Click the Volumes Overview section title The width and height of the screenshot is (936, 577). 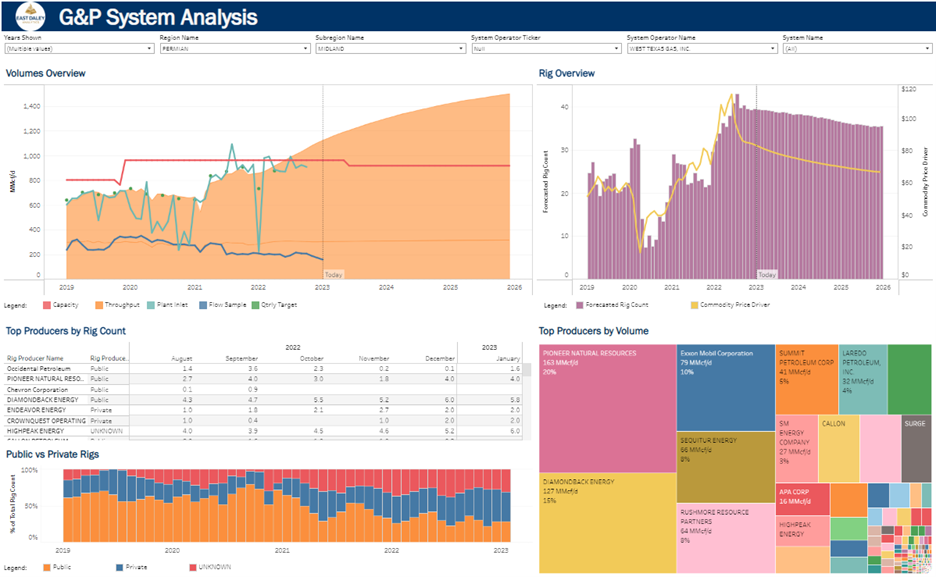tap(45, 73)
